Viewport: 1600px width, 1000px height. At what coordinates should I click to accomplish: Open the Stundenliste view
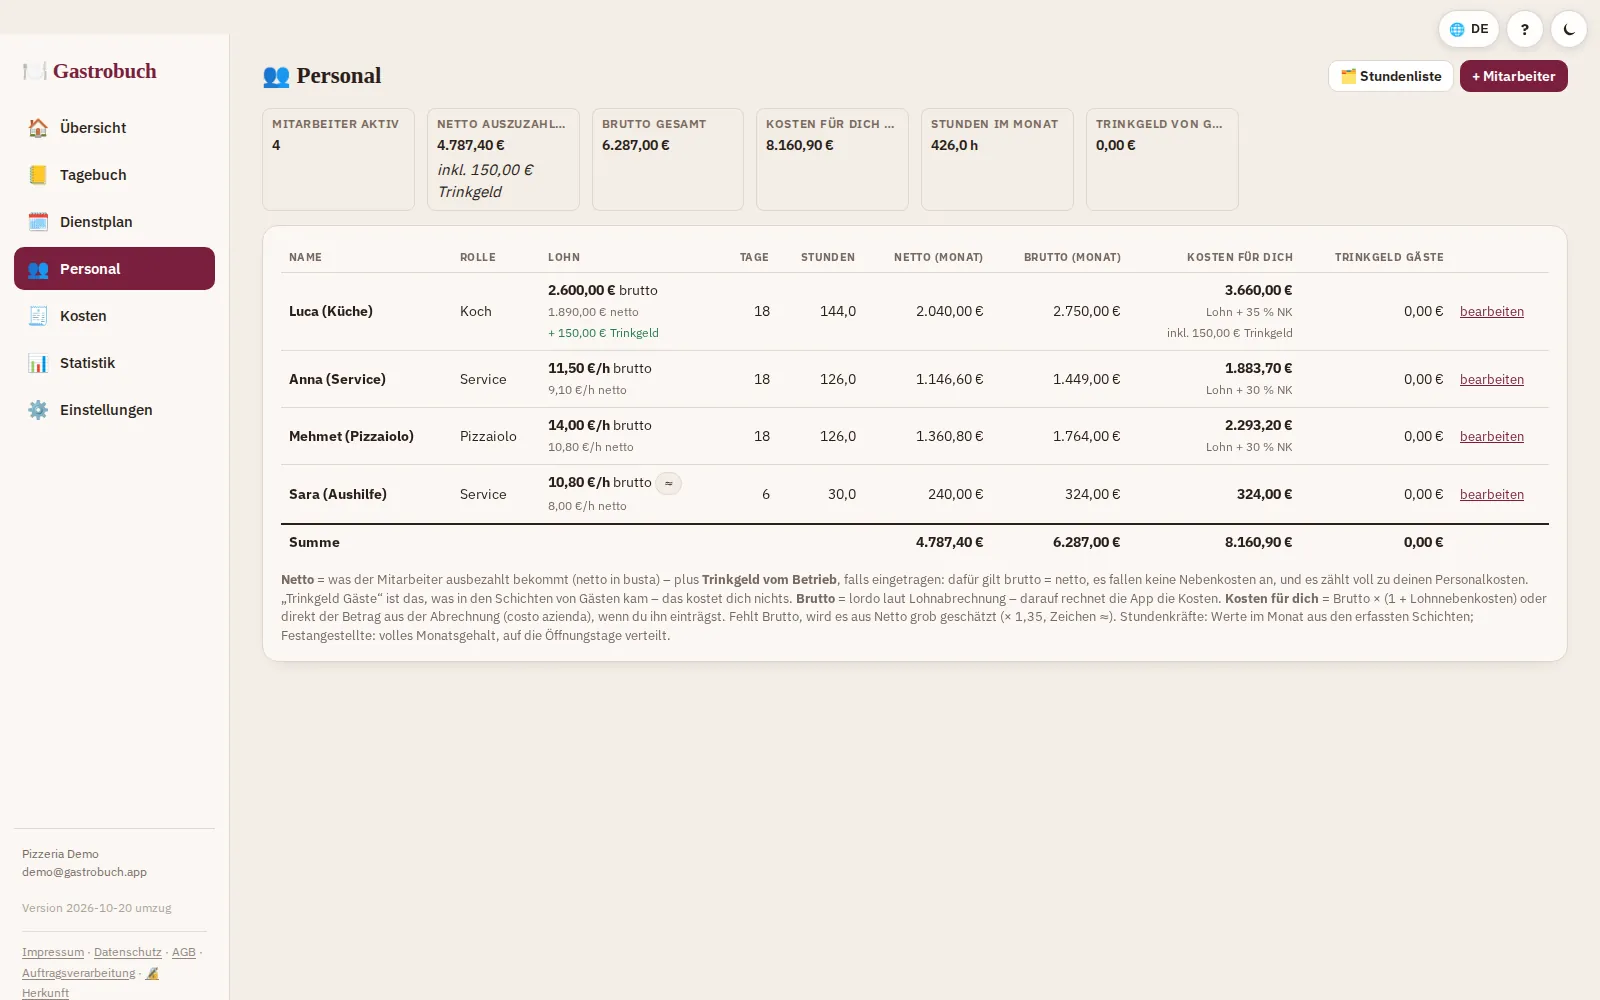click(x=1390, y=76)
